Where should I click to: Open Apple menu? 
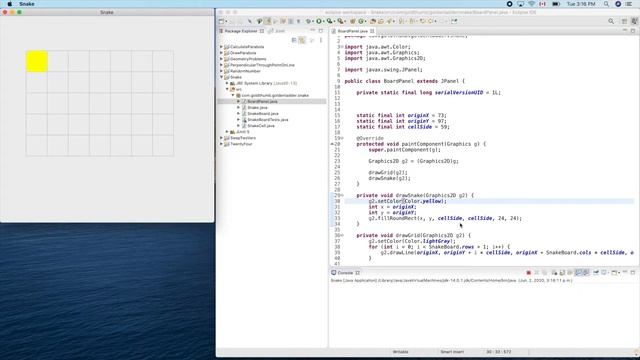pyautogui.click(x=9, y=4)
